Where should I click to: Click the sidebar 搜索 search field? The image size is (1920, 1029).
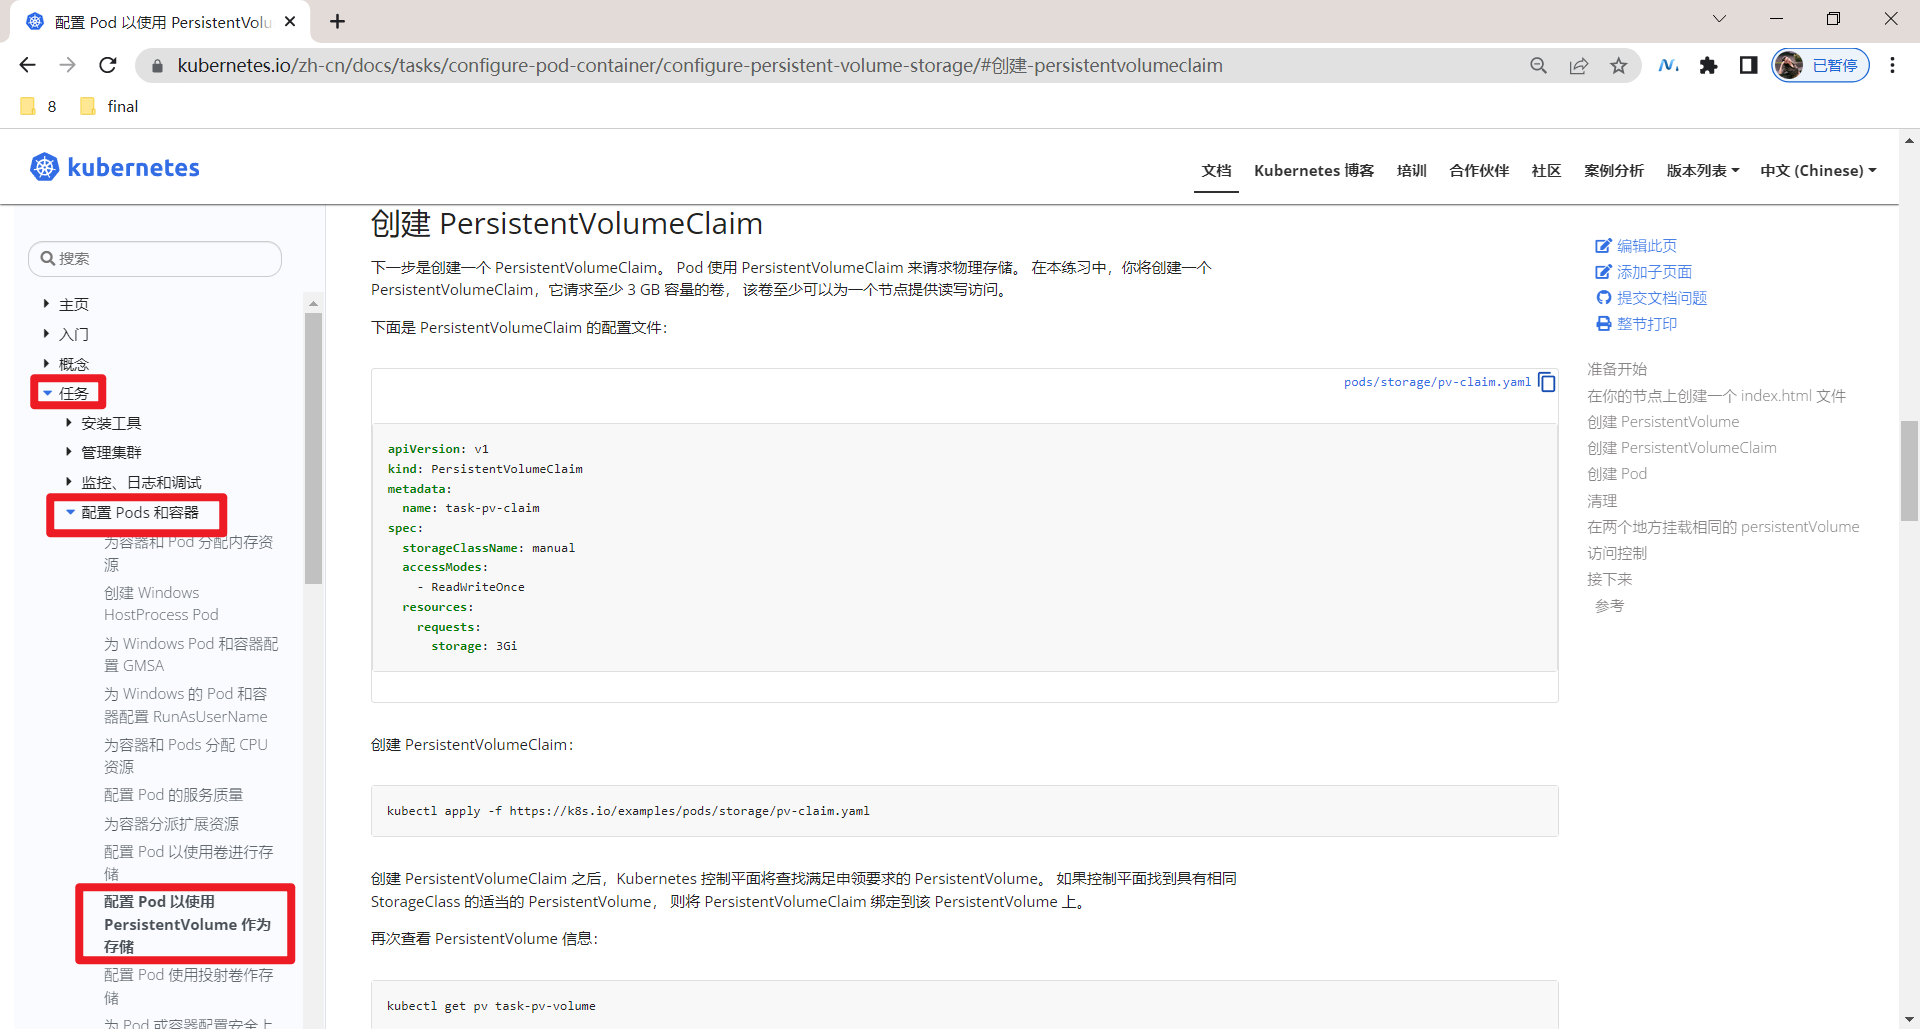pyautogui.click(x=155, y=259)
